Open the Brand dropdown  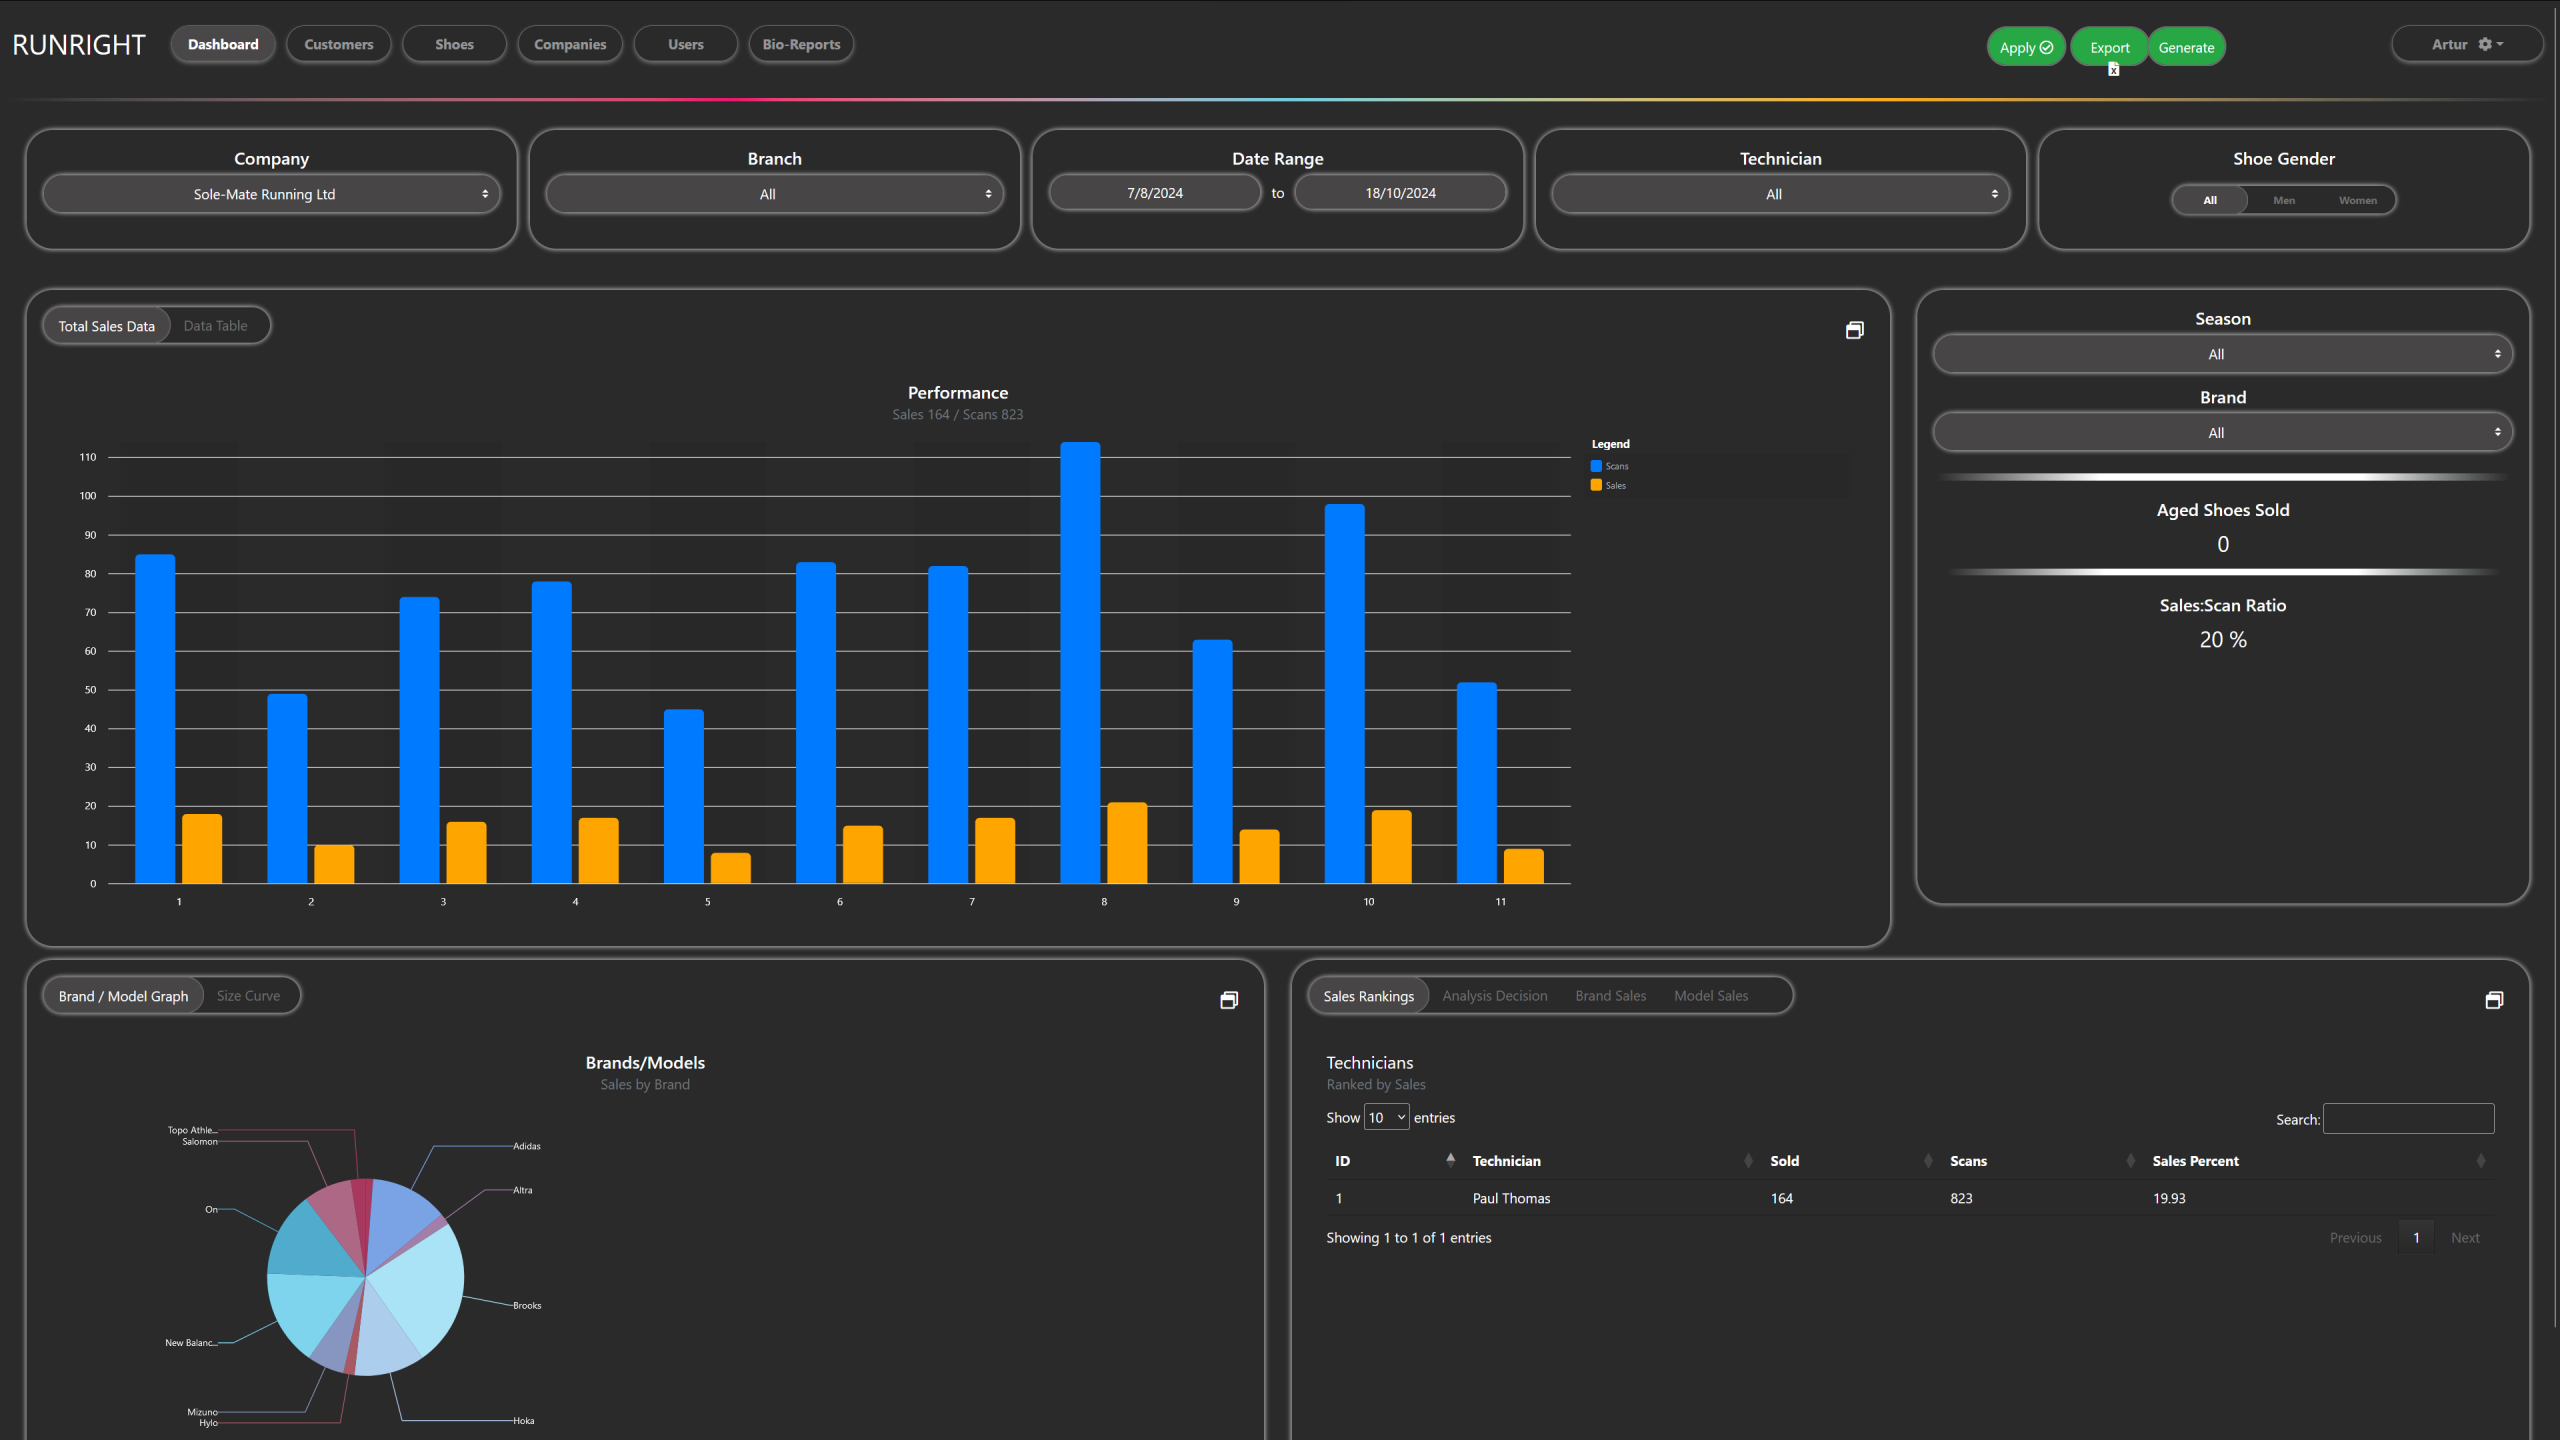(x=2223, y=433)
